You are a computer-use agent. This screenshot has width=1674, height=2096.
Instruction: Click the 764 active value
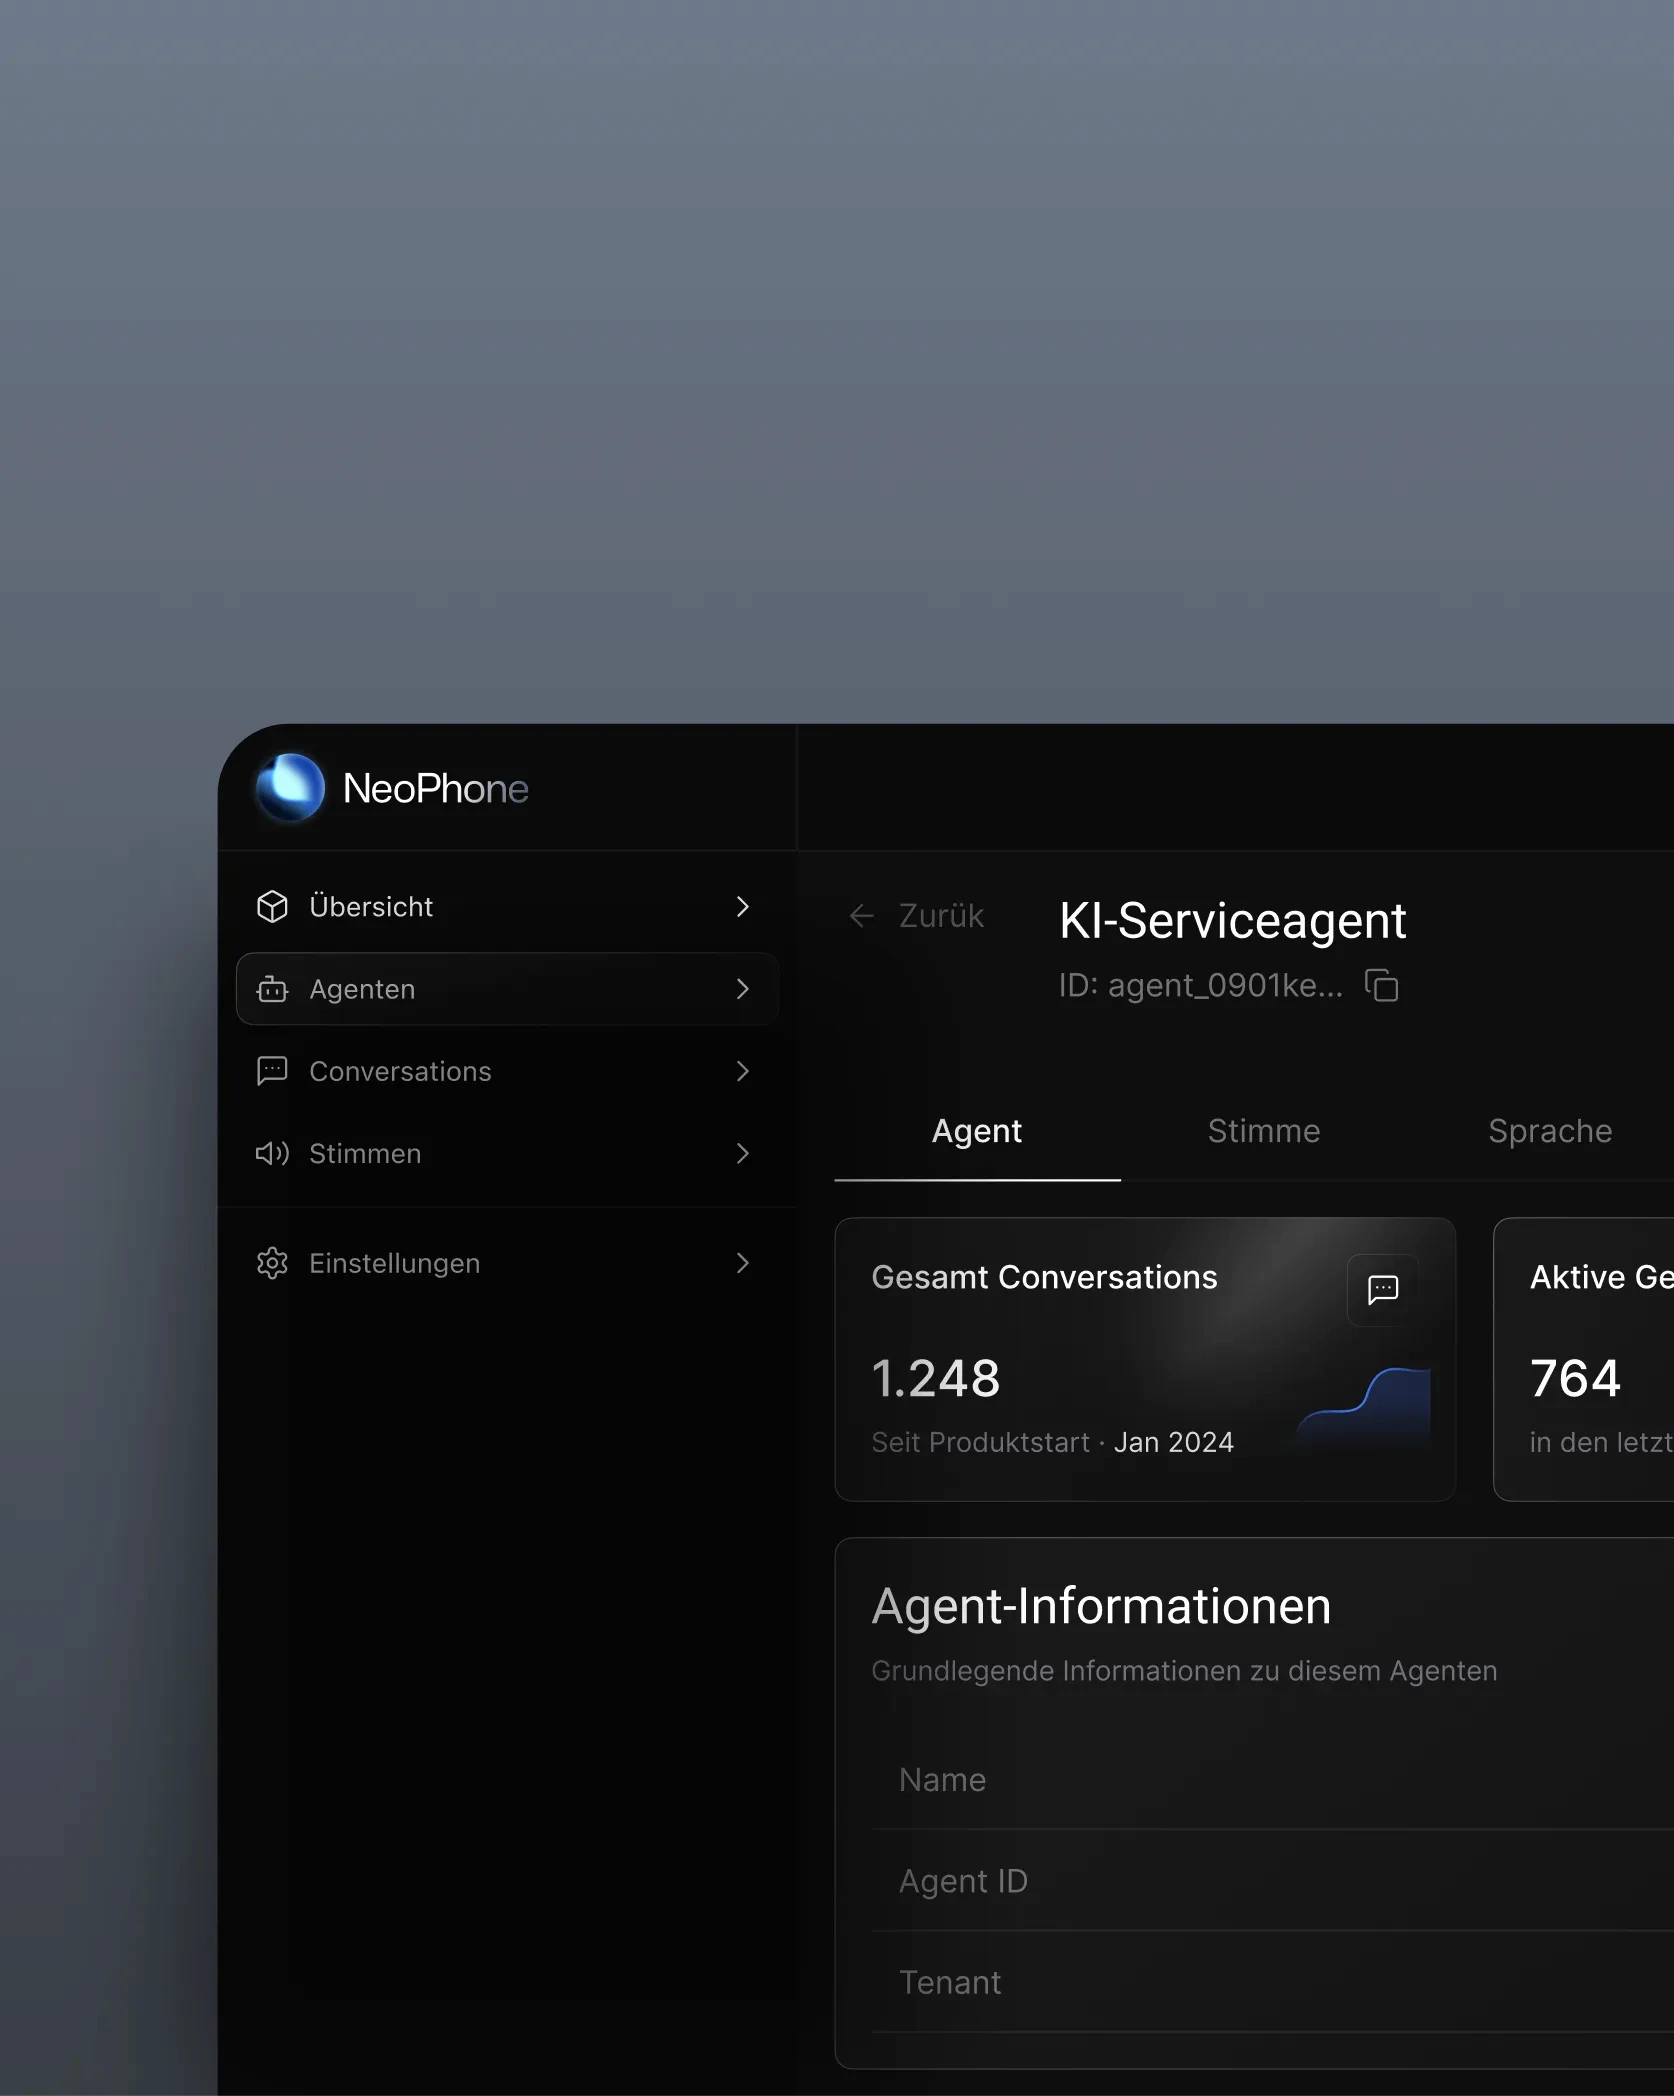coord(1575,1378)
